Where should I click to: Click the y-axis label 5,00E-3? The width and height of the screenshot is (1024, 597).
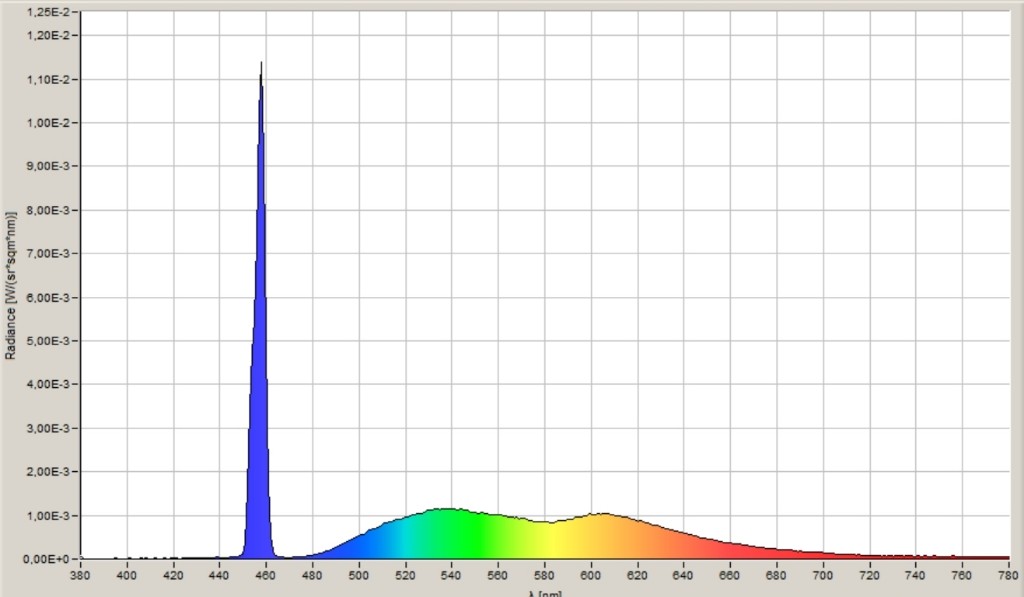click(52, 341)
